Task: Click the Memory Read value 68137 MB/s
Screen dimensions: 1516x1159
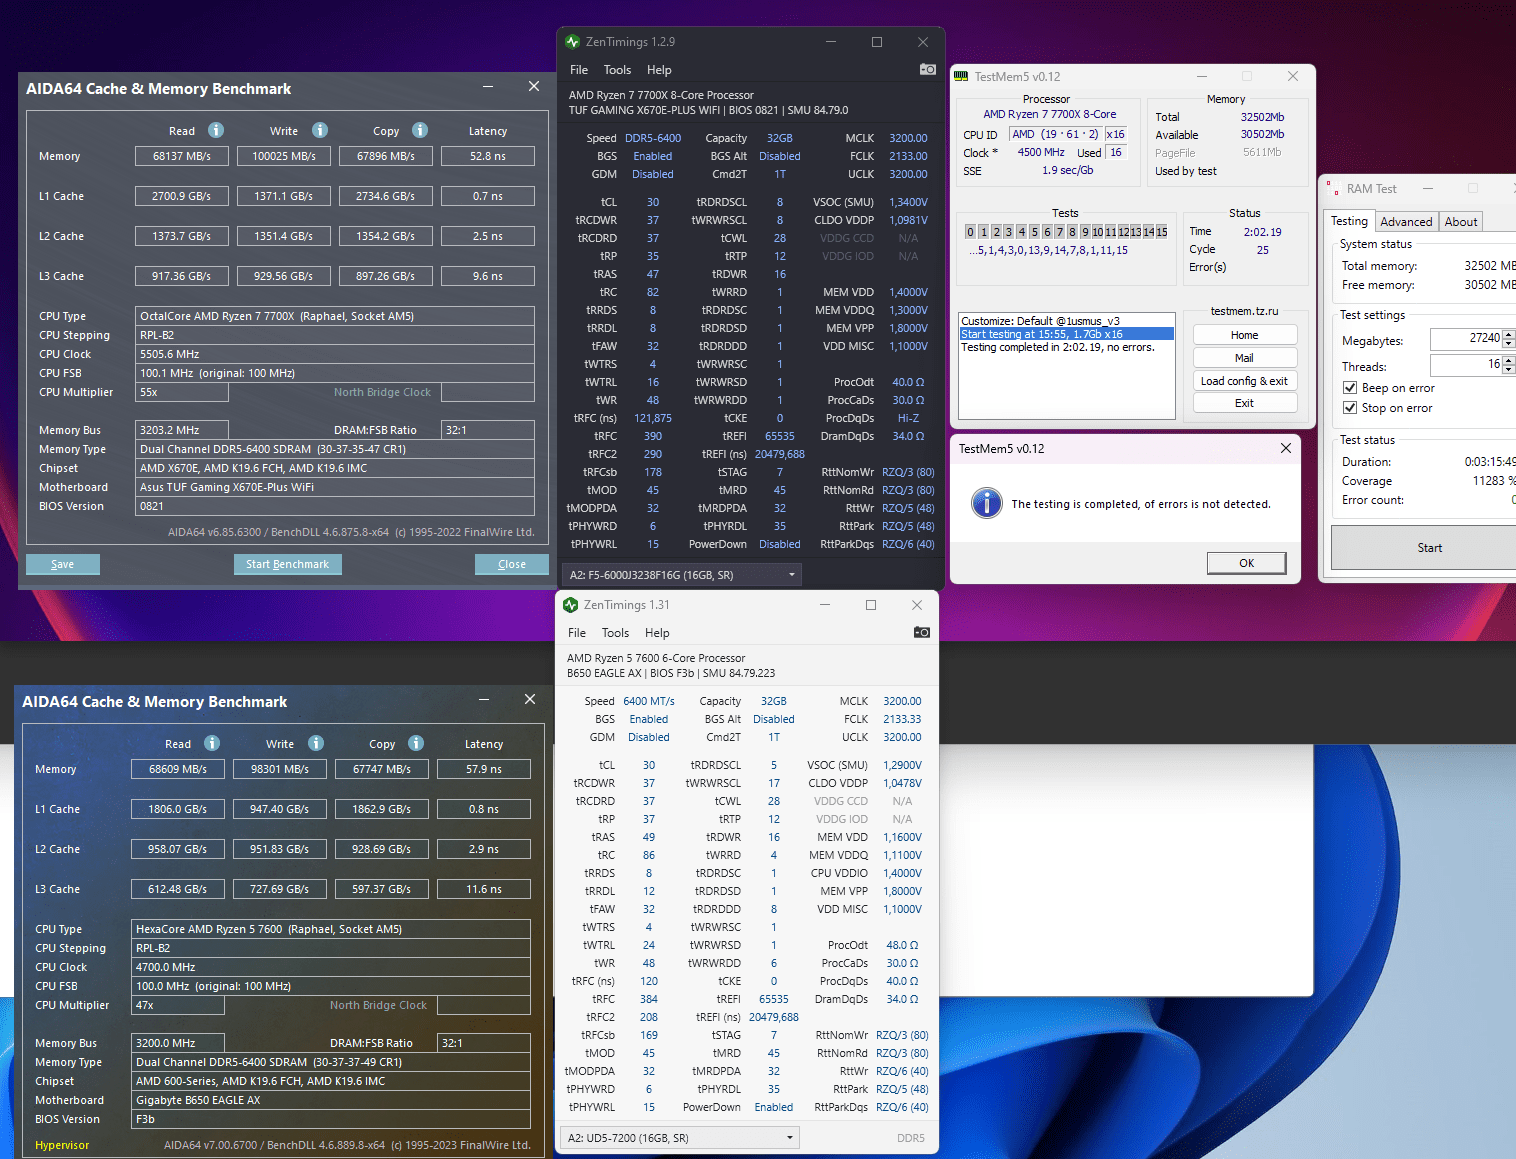Action: (182, 156)
